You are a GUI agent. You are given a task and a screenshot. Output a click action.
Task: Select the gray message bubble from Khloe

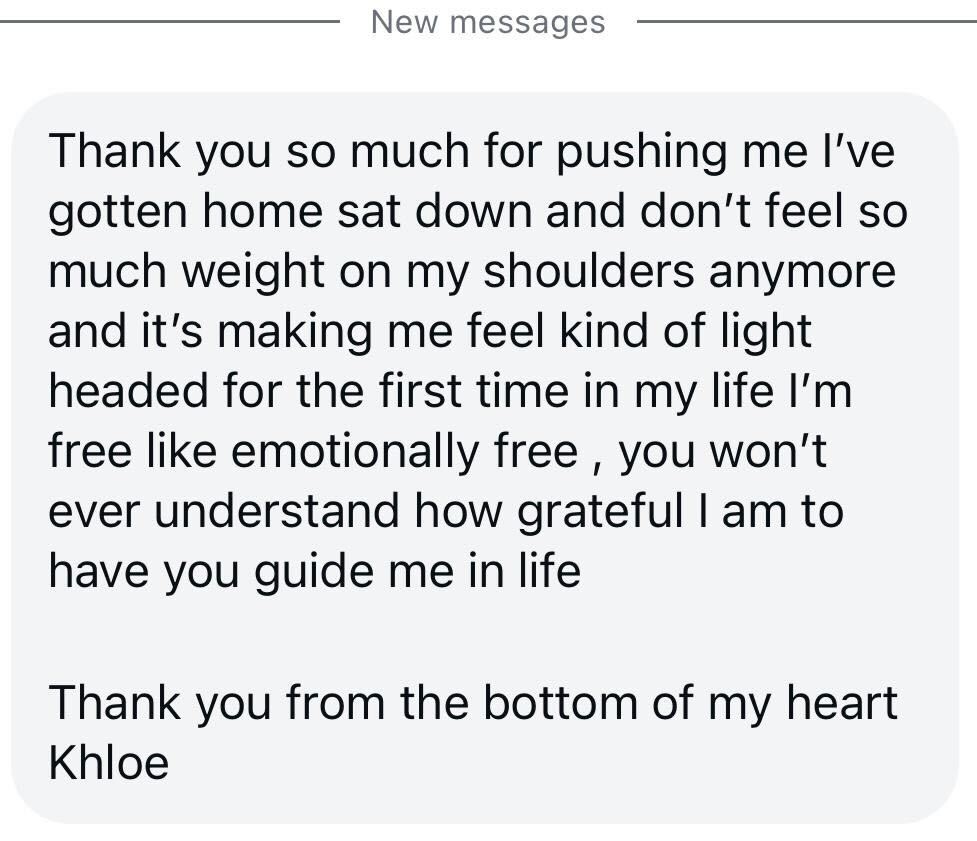(485, 459)
